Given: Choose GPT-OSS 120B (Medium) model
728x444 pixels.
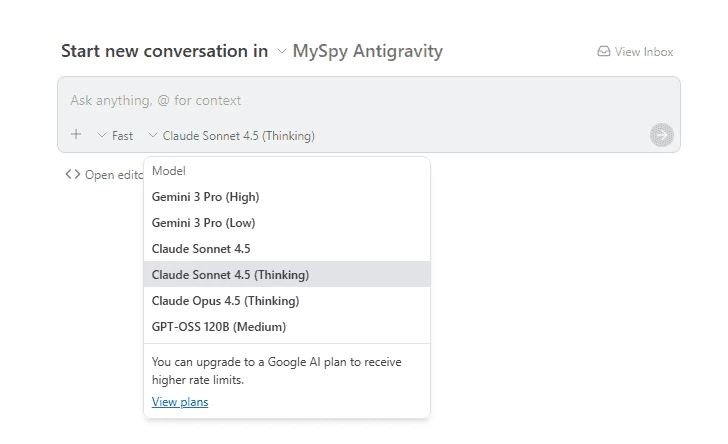Looking at the screenshot, I should coord(219,327).
